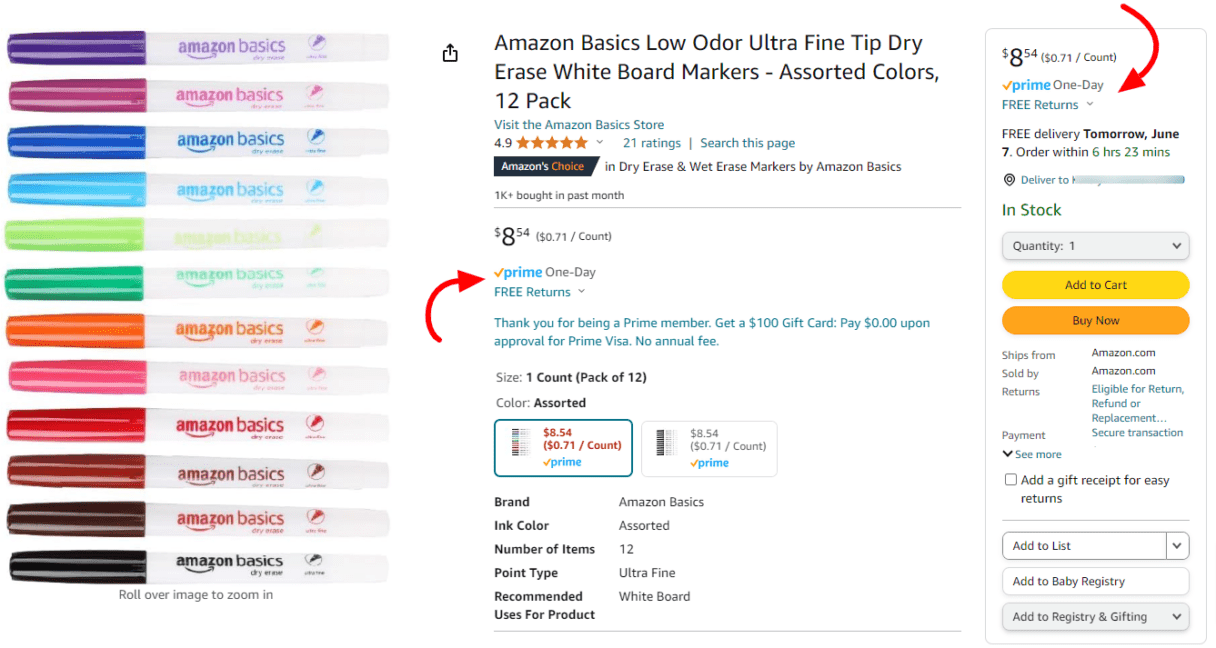
Task: Click the Prime logo in the buy box
Action: [1026, 85]
